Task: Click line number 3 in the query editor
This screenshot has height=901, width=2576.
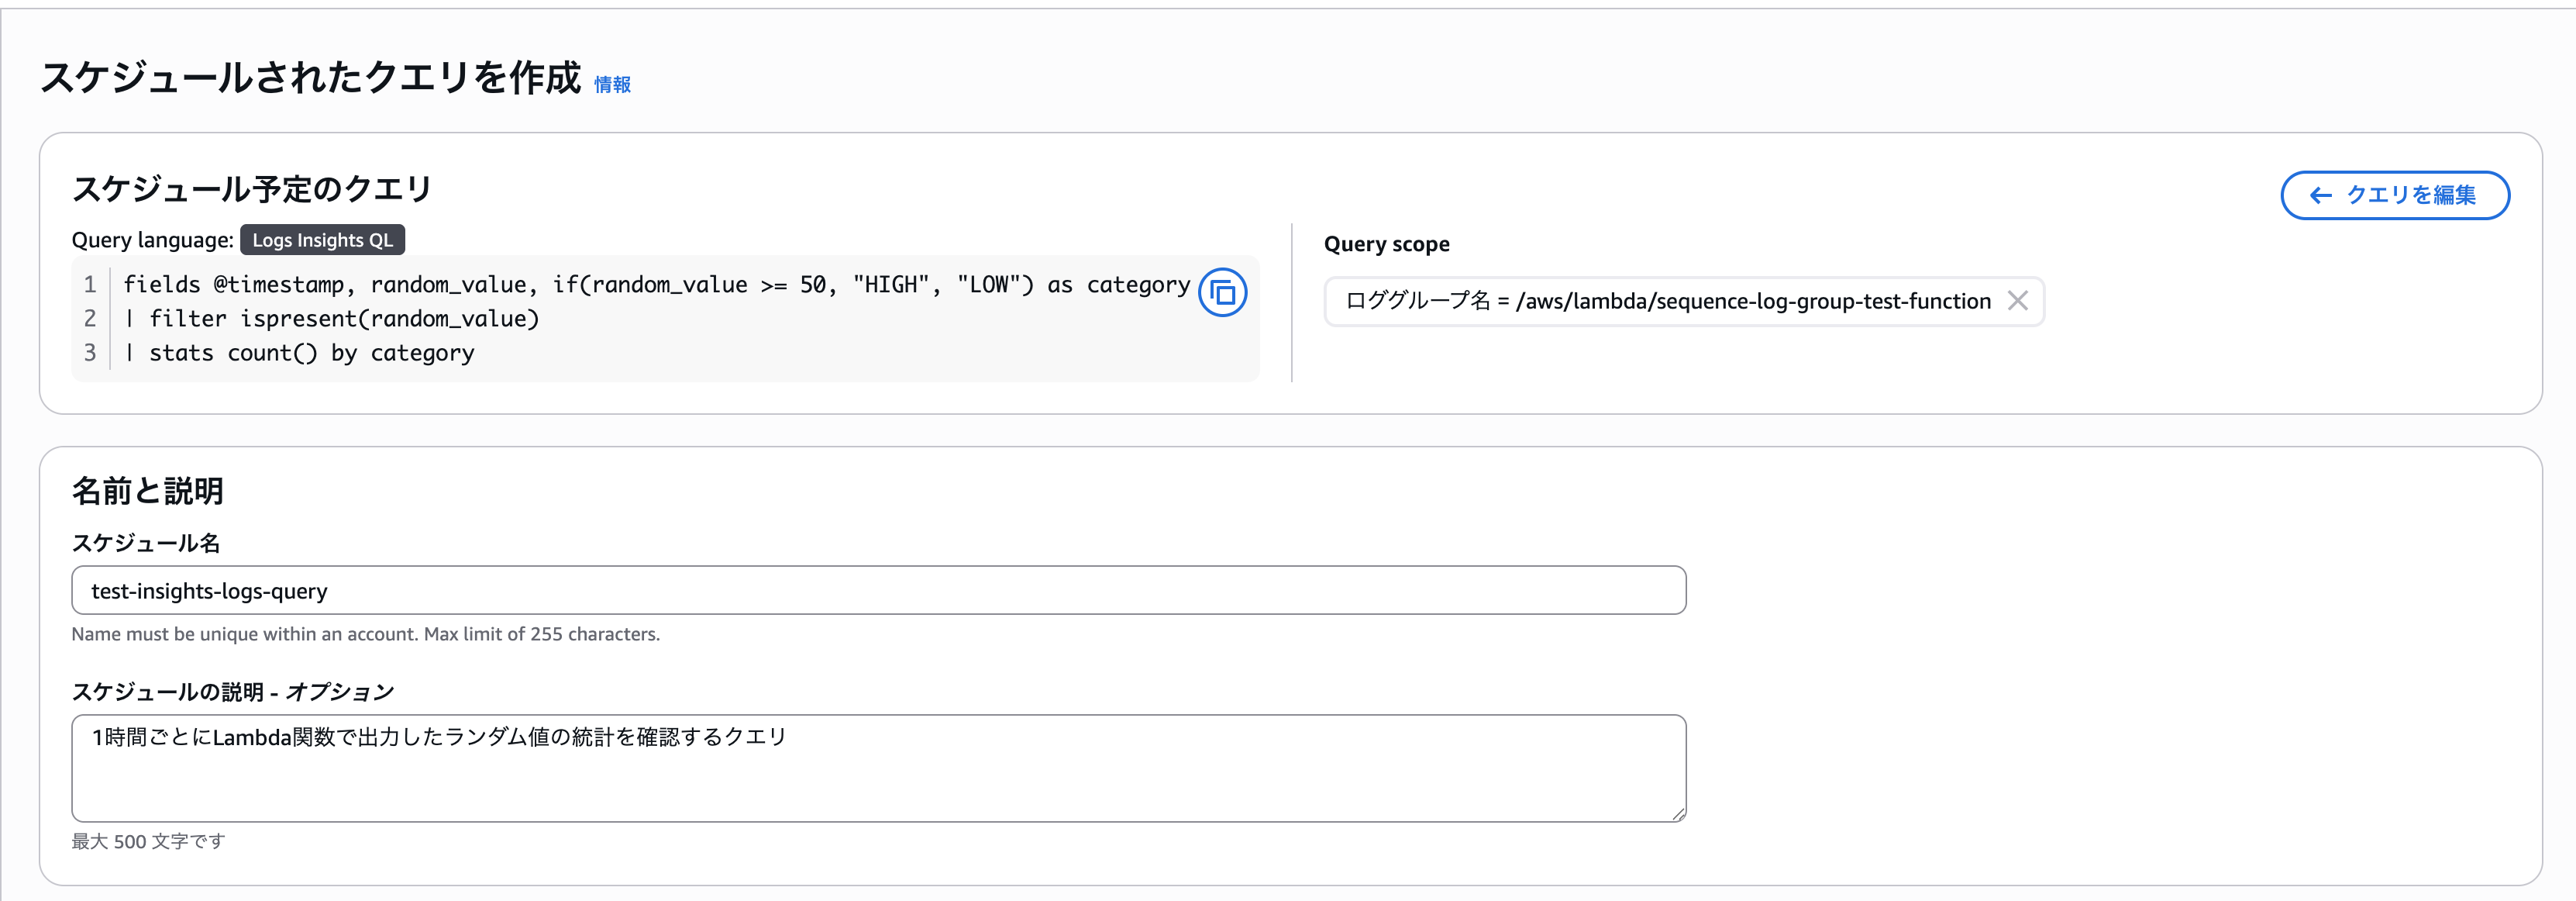Action: pyautogui.click(x=91, y=352)
